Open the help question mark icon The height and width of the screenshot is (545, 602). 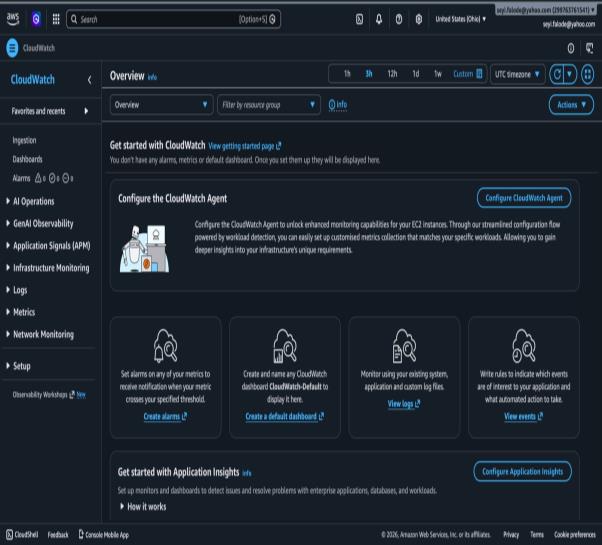click(x=399, y=19)
